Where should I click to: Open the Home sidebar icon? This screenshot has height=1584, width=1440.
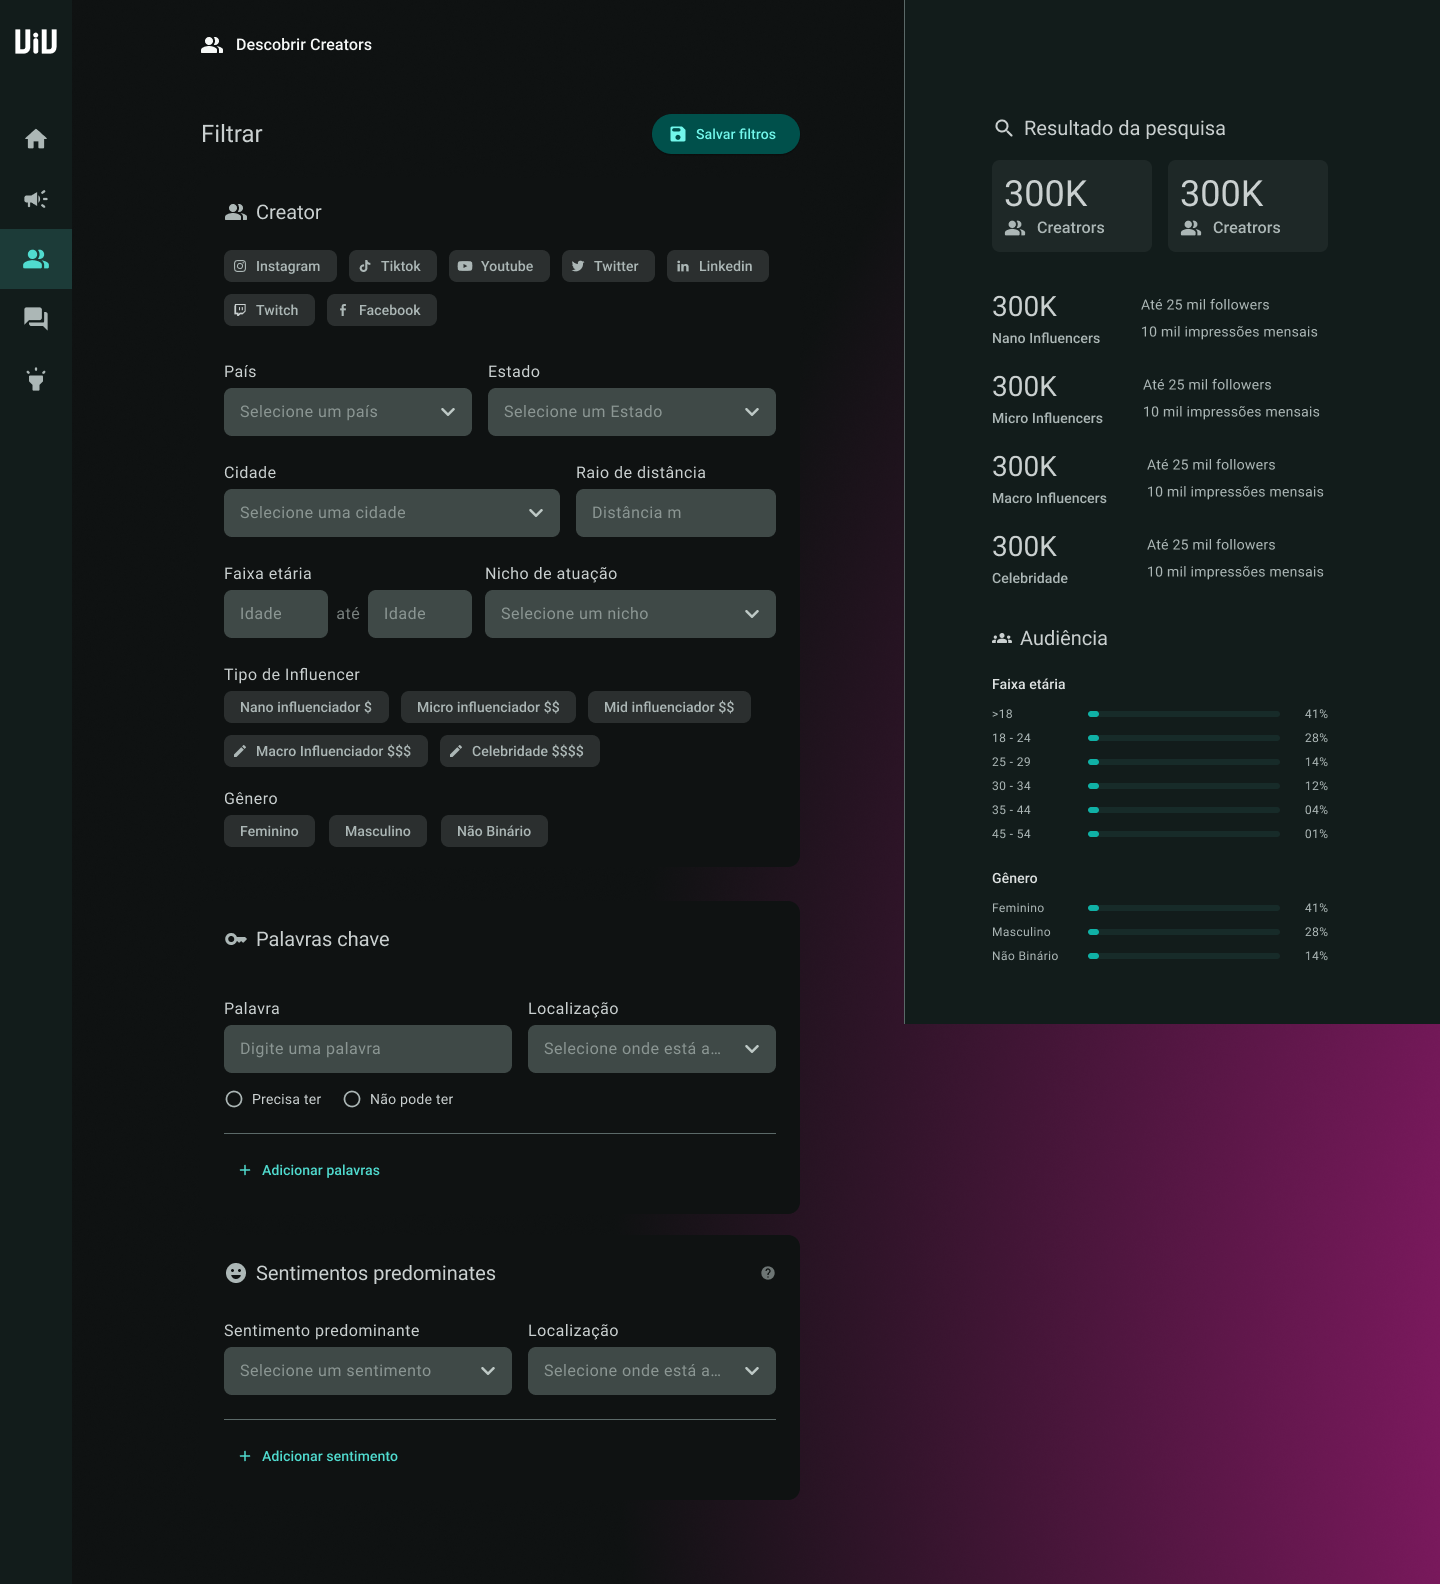[x=36, y=139]
